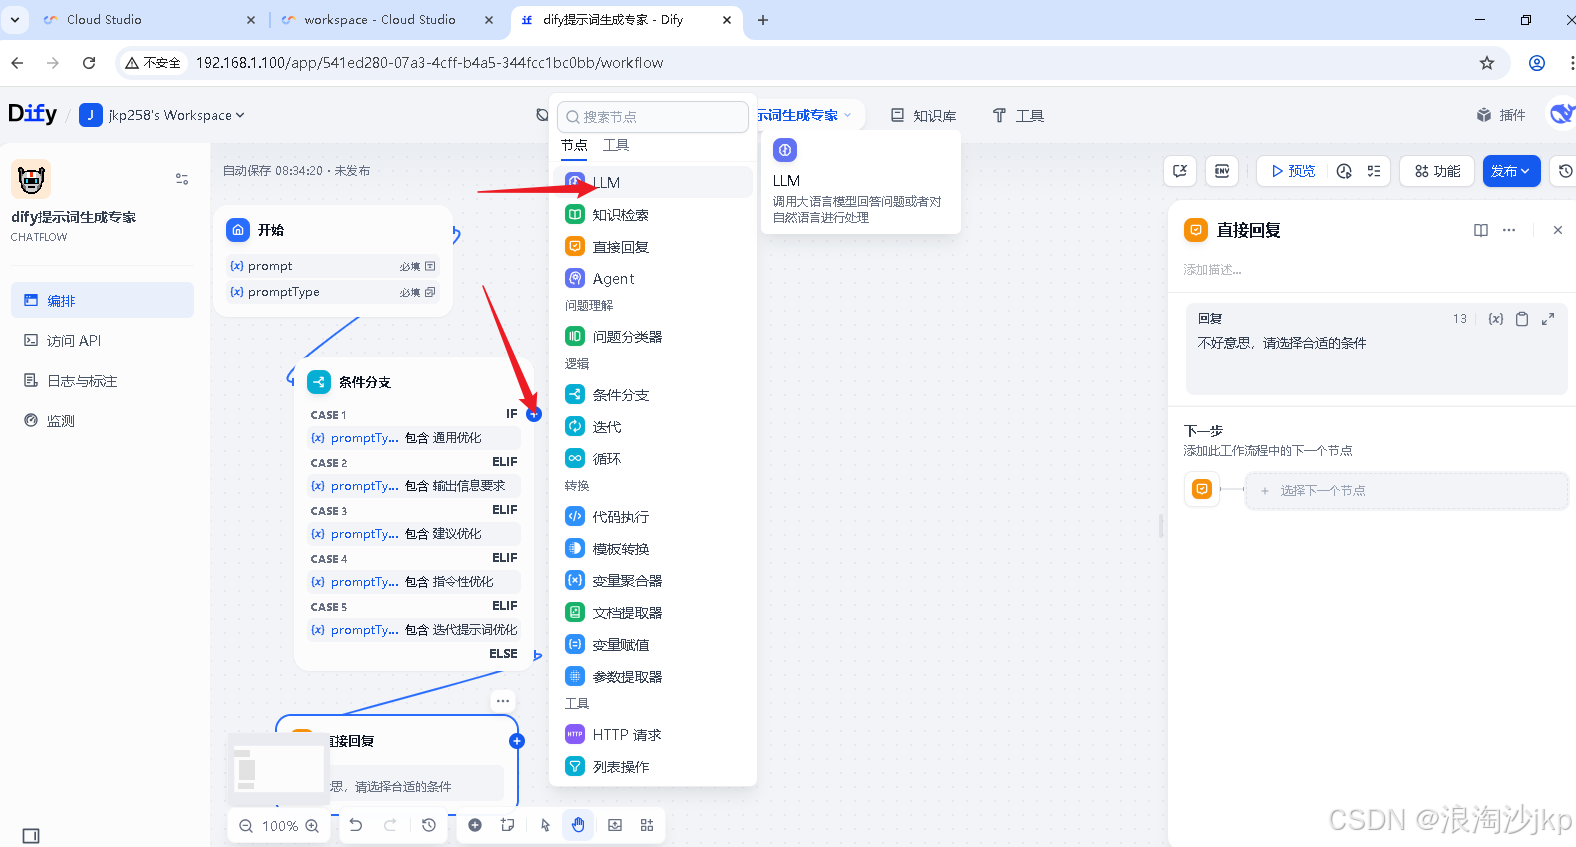Open 知识库 in the top navigation
Image resolution: width=1576 pixels, height=847 pixels.
(923, 115)
